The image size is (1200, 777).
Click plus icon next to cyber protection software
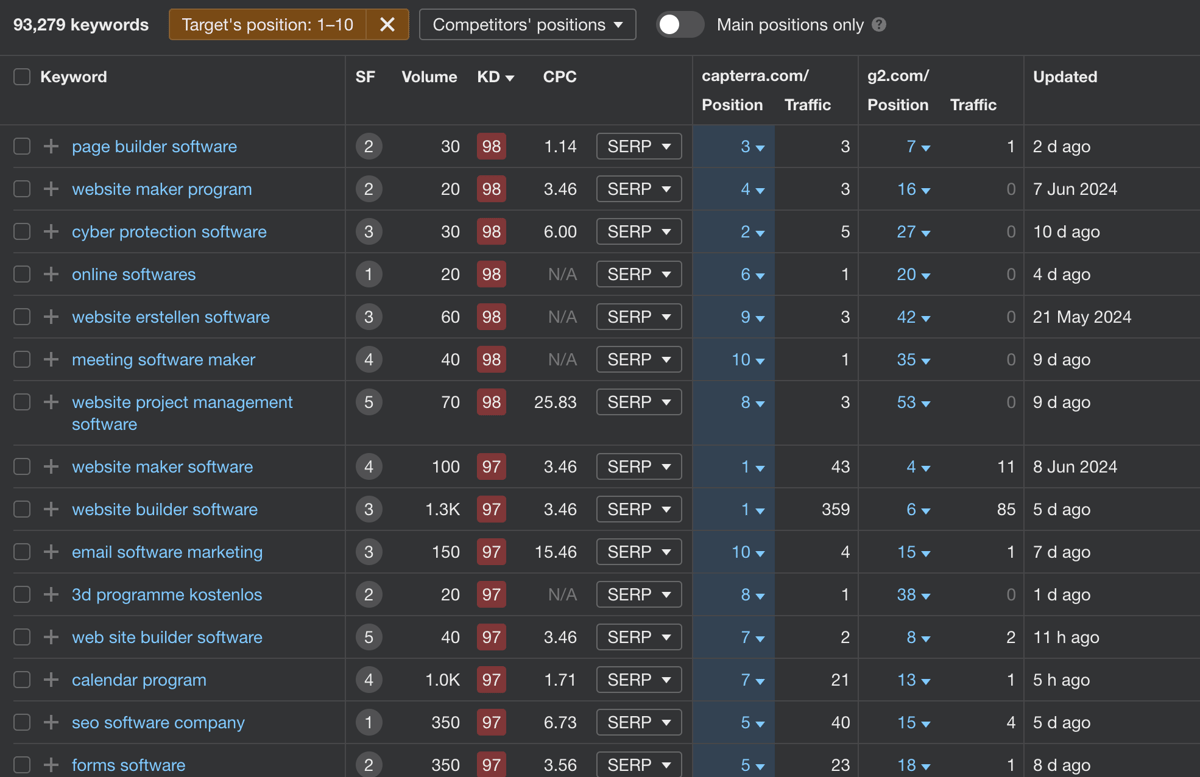click(51, 232)
